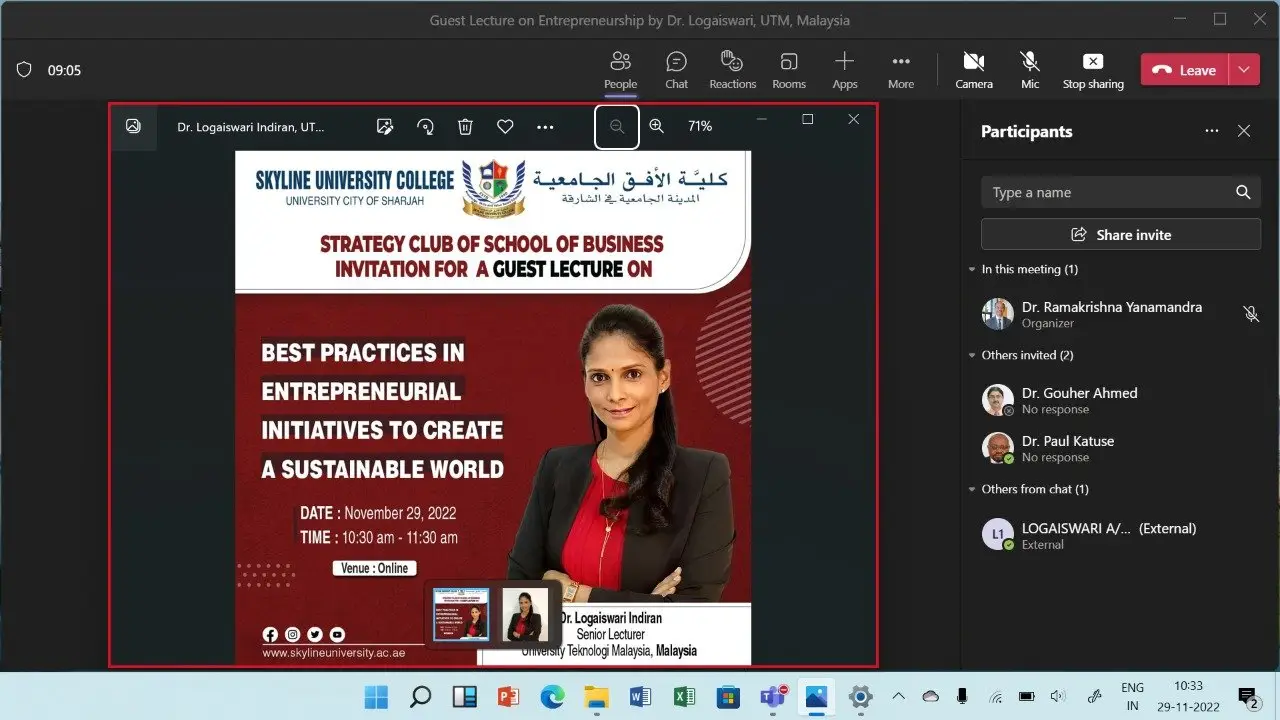The width and height of the screenshot is (1280, 720).
Task: Show hidden tray icons chevron
Action: click(x=898, y=696)
